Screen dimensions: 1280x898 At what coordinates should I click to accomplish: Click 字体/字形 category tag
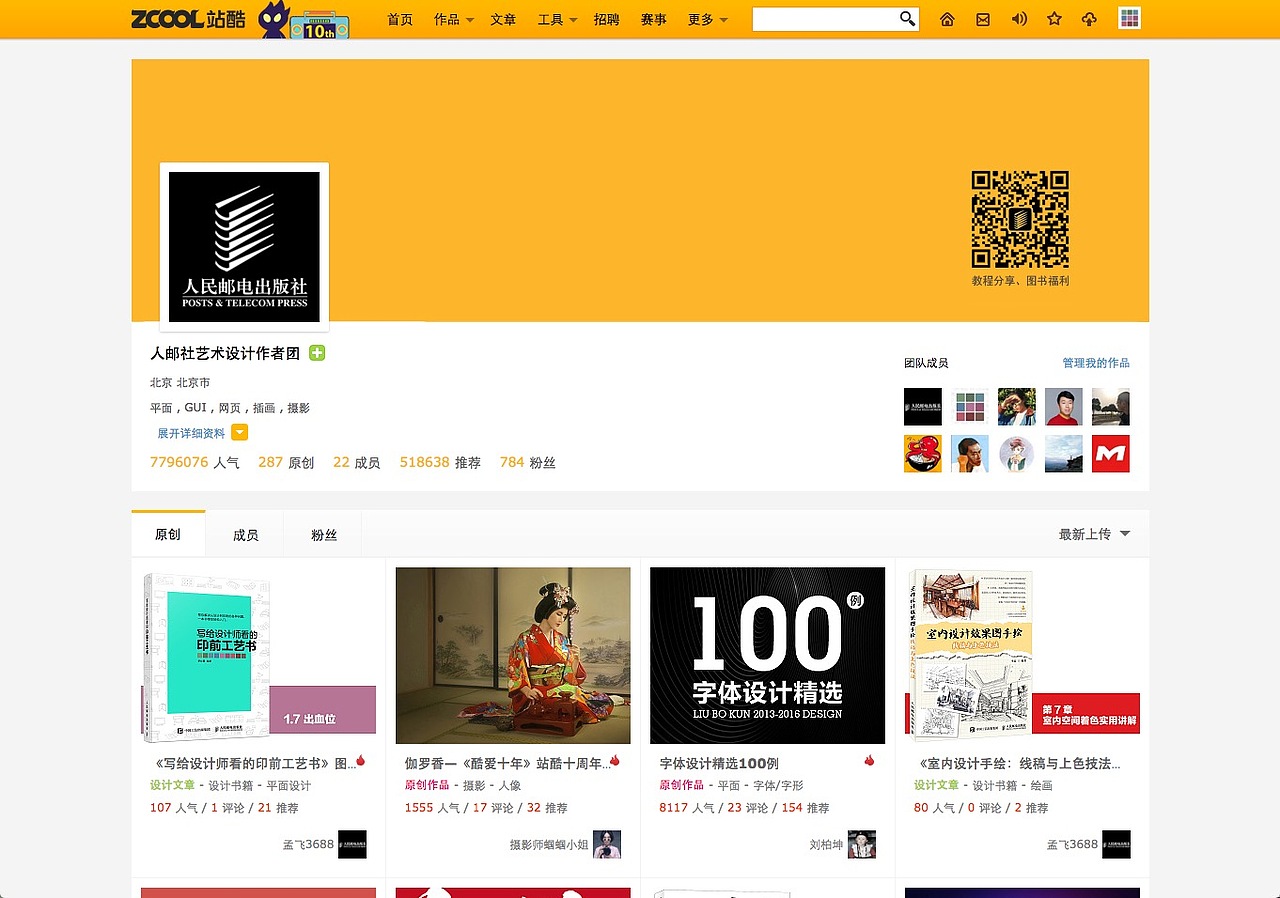coord(778,785)
